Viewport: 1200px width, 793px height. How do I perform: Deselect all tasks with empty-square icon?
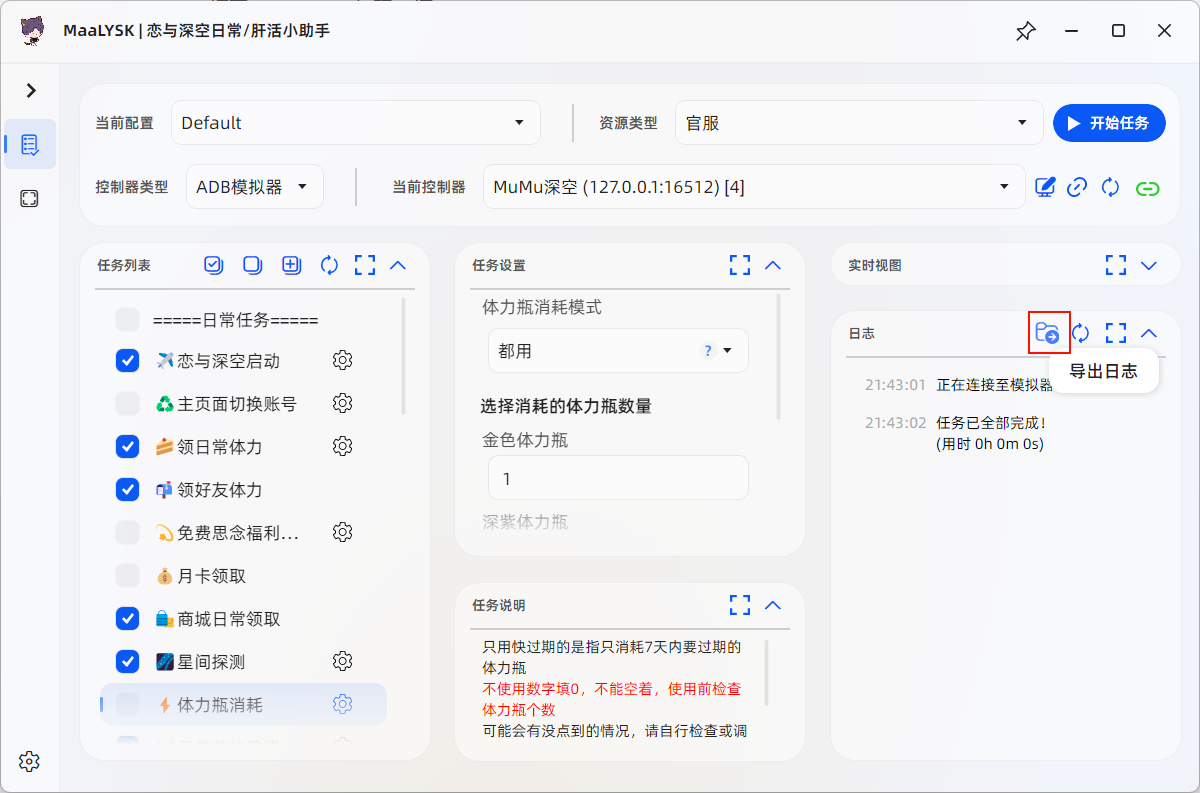[x=252, y=265]
